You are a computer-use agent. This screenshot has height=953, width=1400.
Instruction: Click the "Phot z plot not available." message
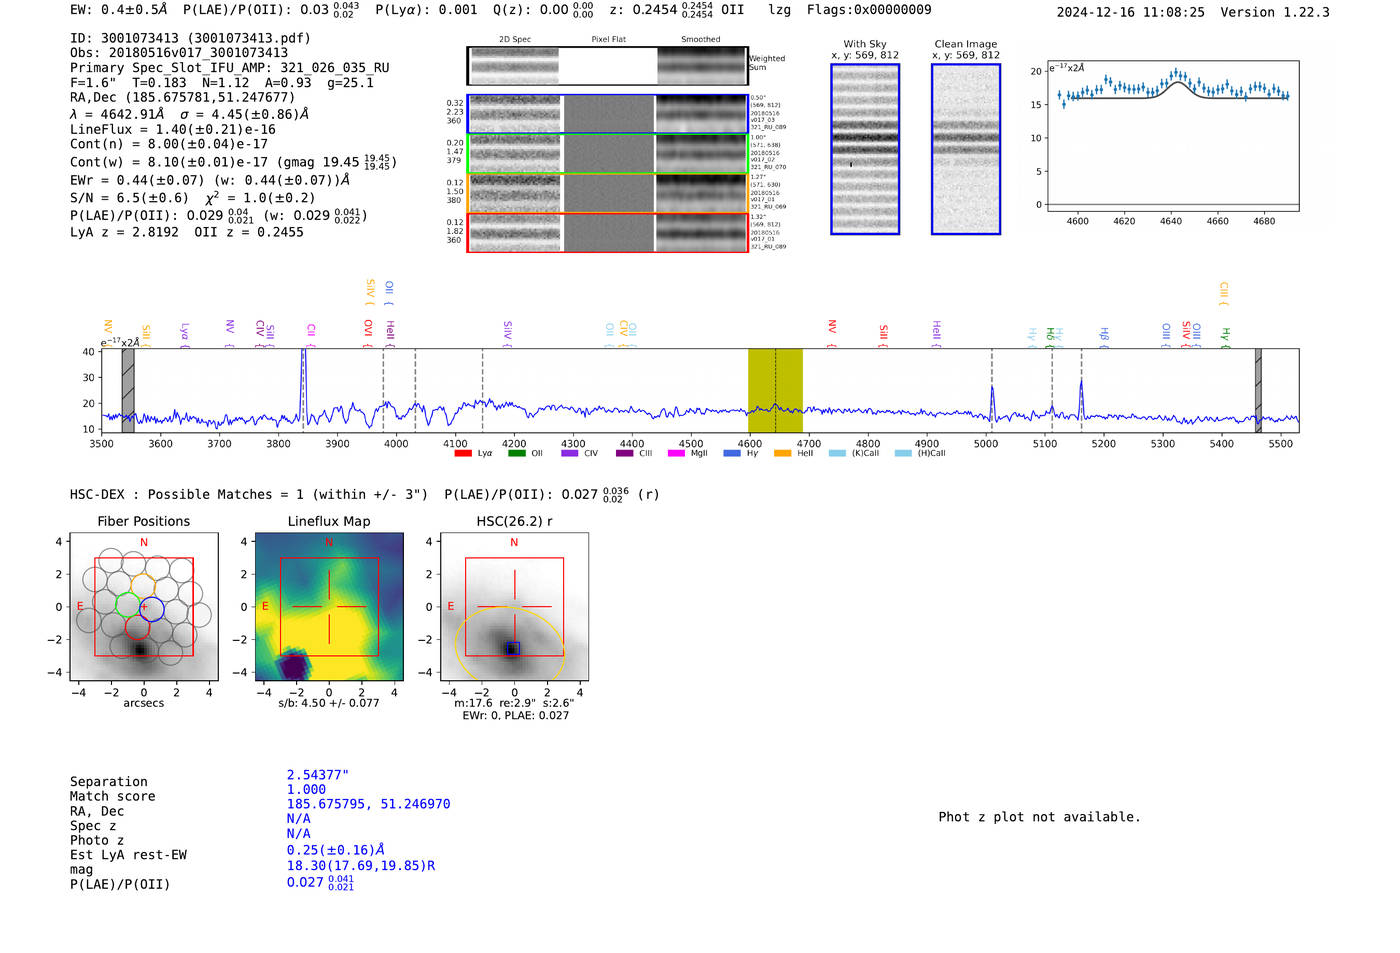1039,817
